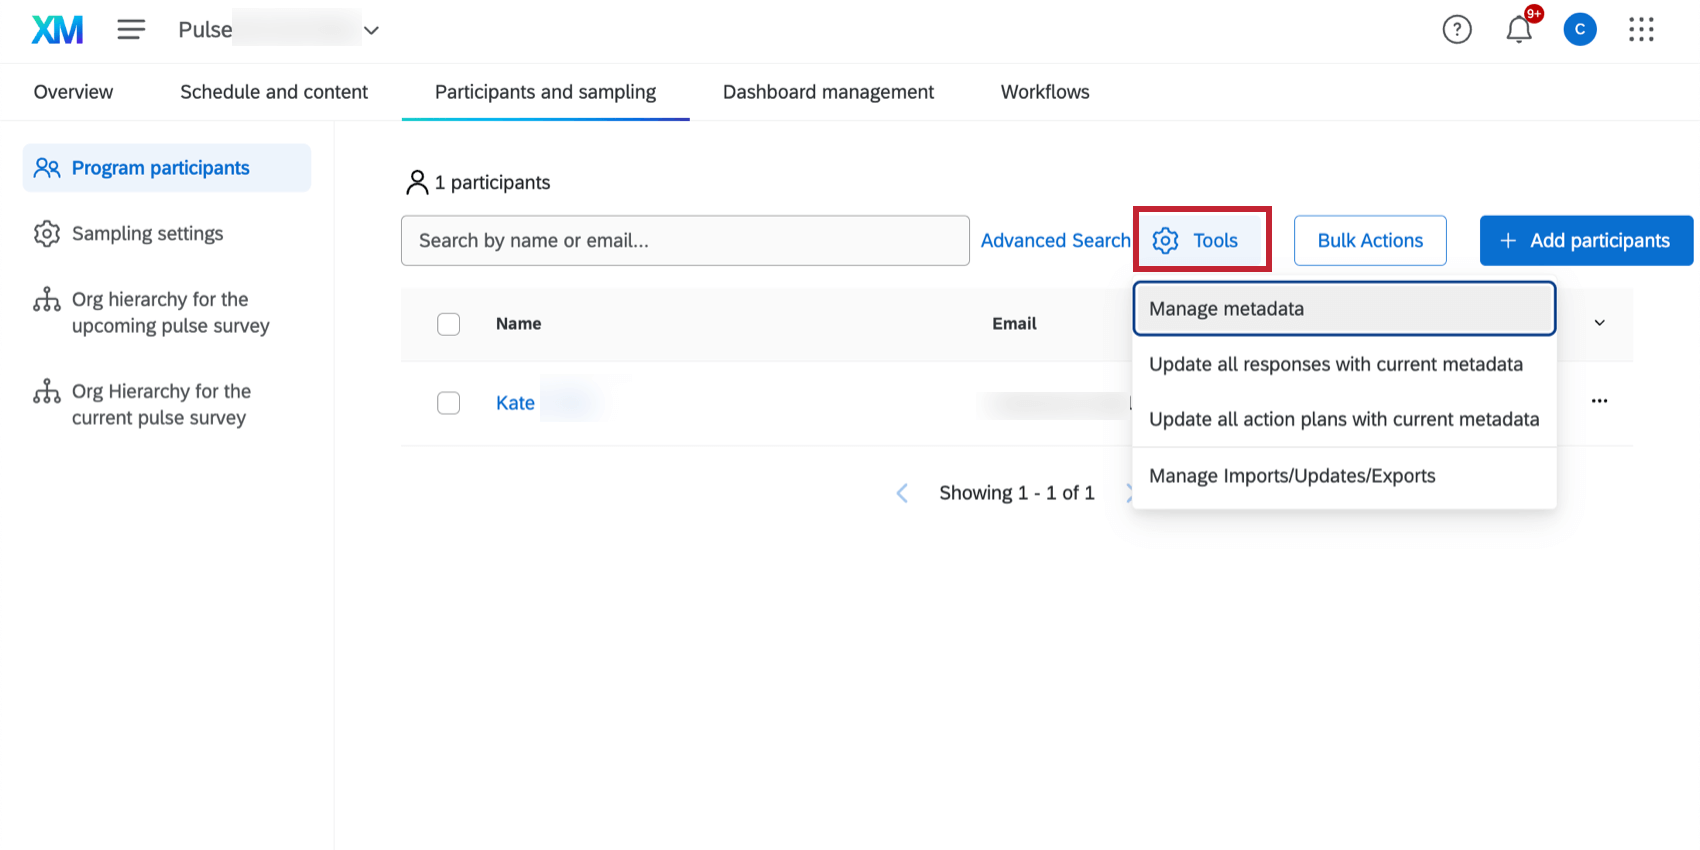Open the app switcher grid icon
The height and width of the screenshot is (850, 1700).
click(x=1641, y=30)
